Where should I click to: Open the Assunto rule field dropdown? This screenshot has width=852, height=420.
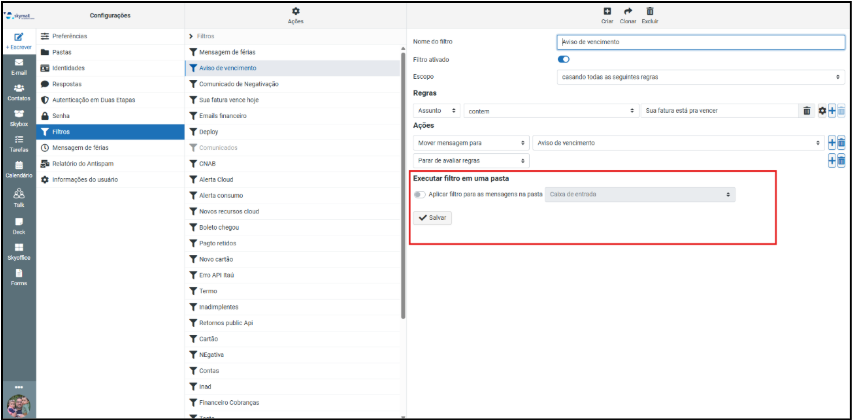click(x=437, y=110)
